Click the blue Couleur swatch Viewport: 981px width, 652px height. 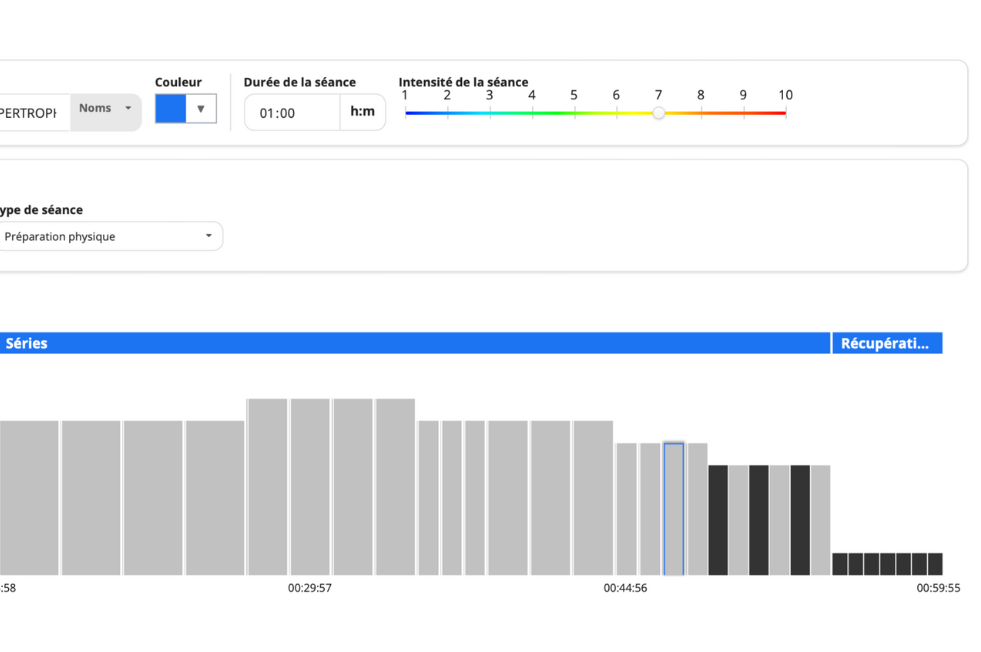coord(170,109)
